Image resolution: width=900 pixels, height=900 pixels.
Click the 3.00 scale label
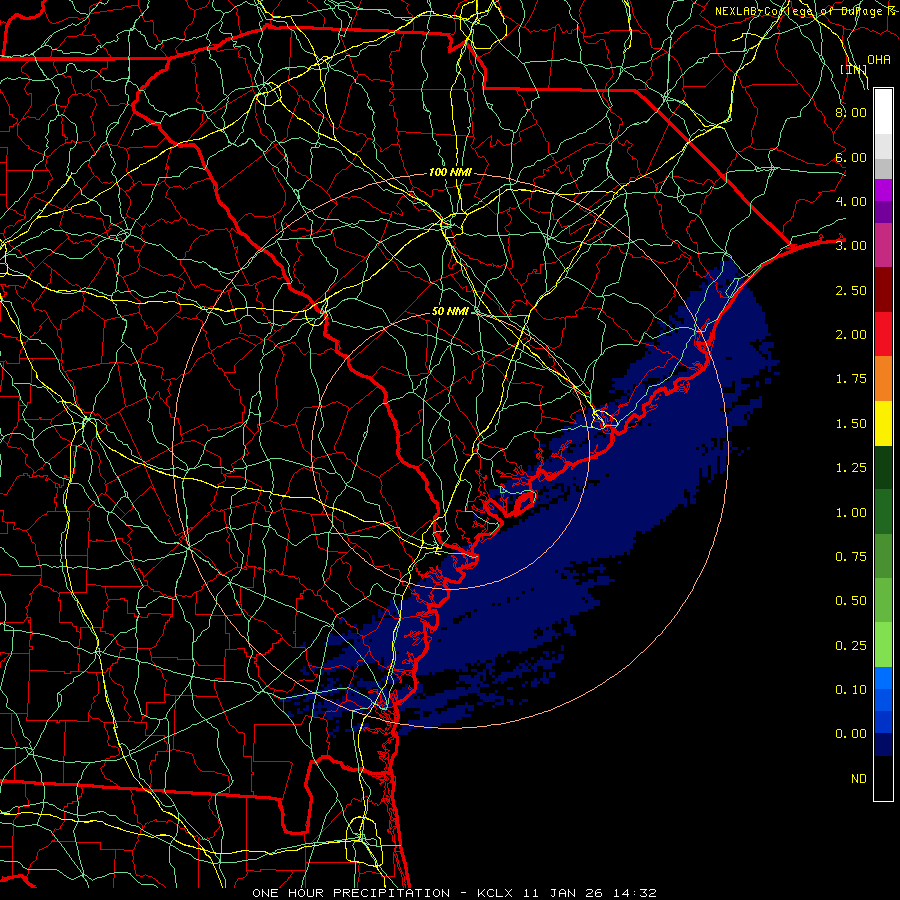point(851,246)
